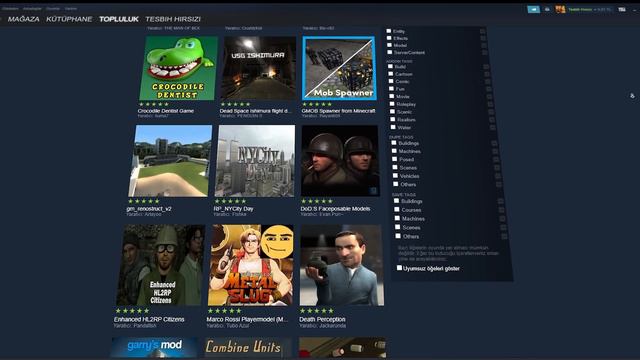This screenshot has width=640, height=360.
Task: Tick the Posed dupe tag
Action: tap(395, 159)
